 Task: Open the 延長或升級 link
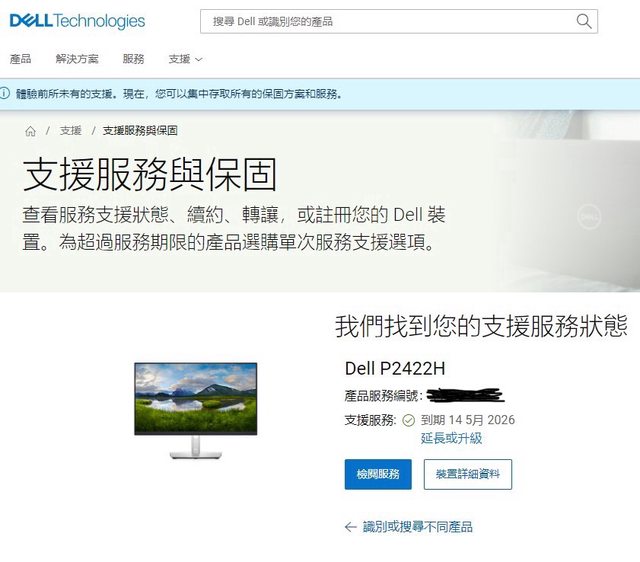coord(451,438)
